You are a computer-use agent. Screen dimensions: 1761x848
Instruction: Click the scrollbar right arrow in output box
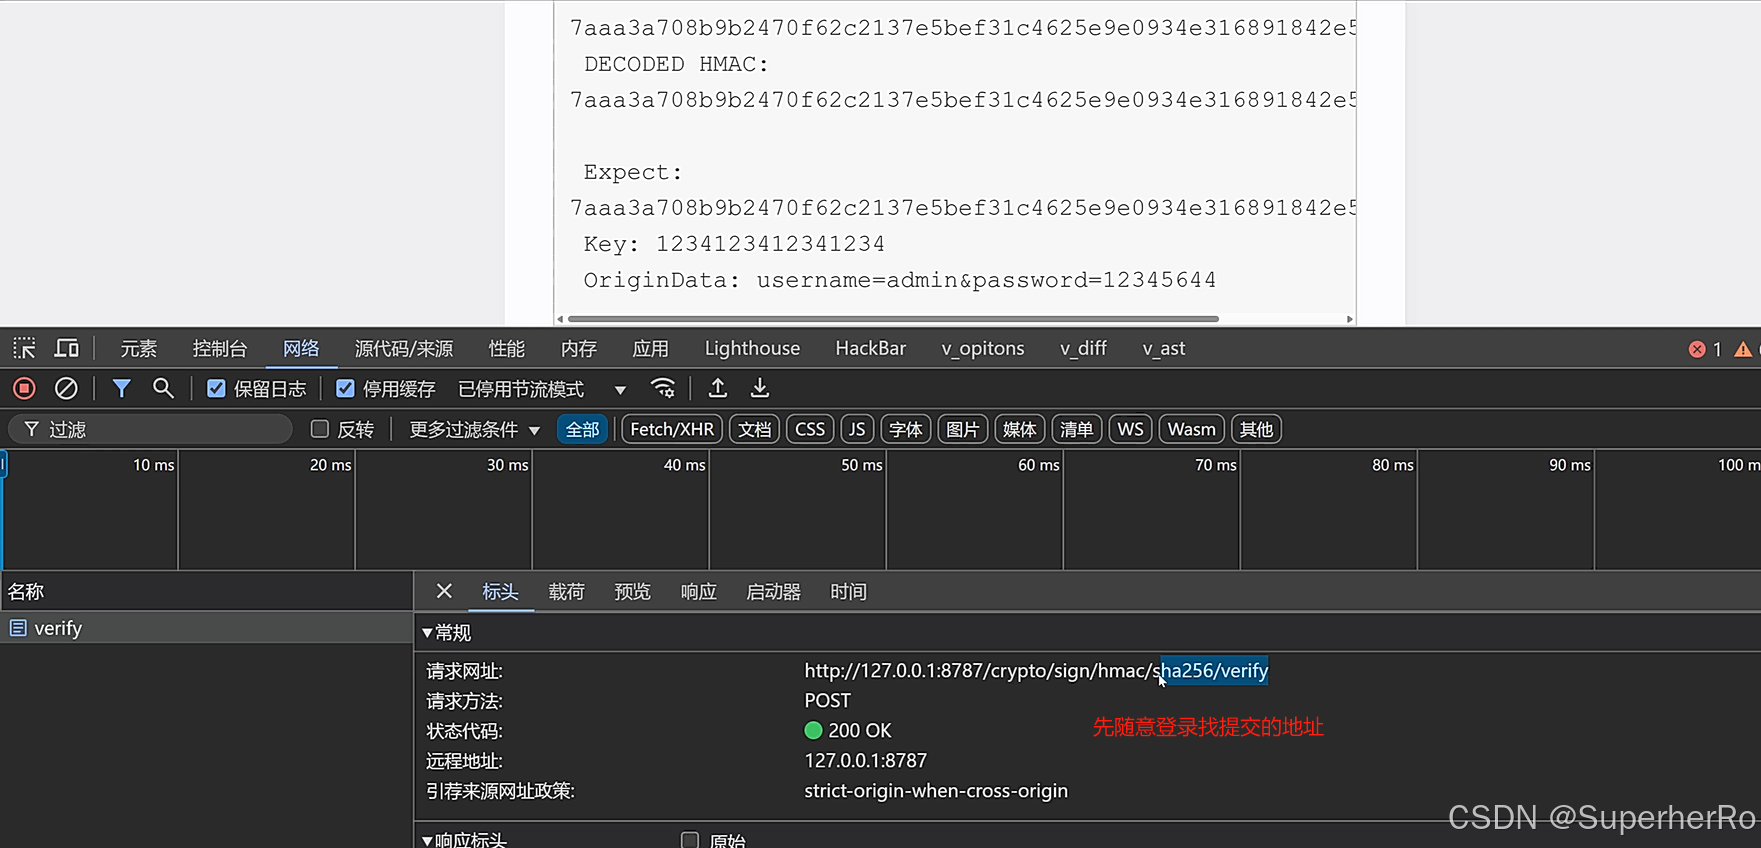click(x=1350, y=319)
